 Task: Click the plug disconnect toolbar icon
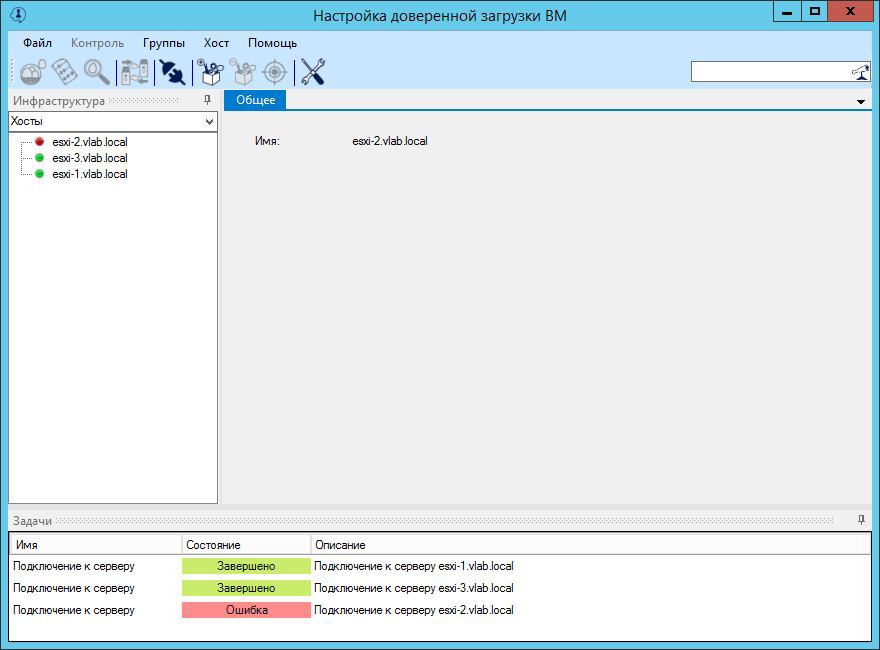pyautogui.click(x=173, y=72)
